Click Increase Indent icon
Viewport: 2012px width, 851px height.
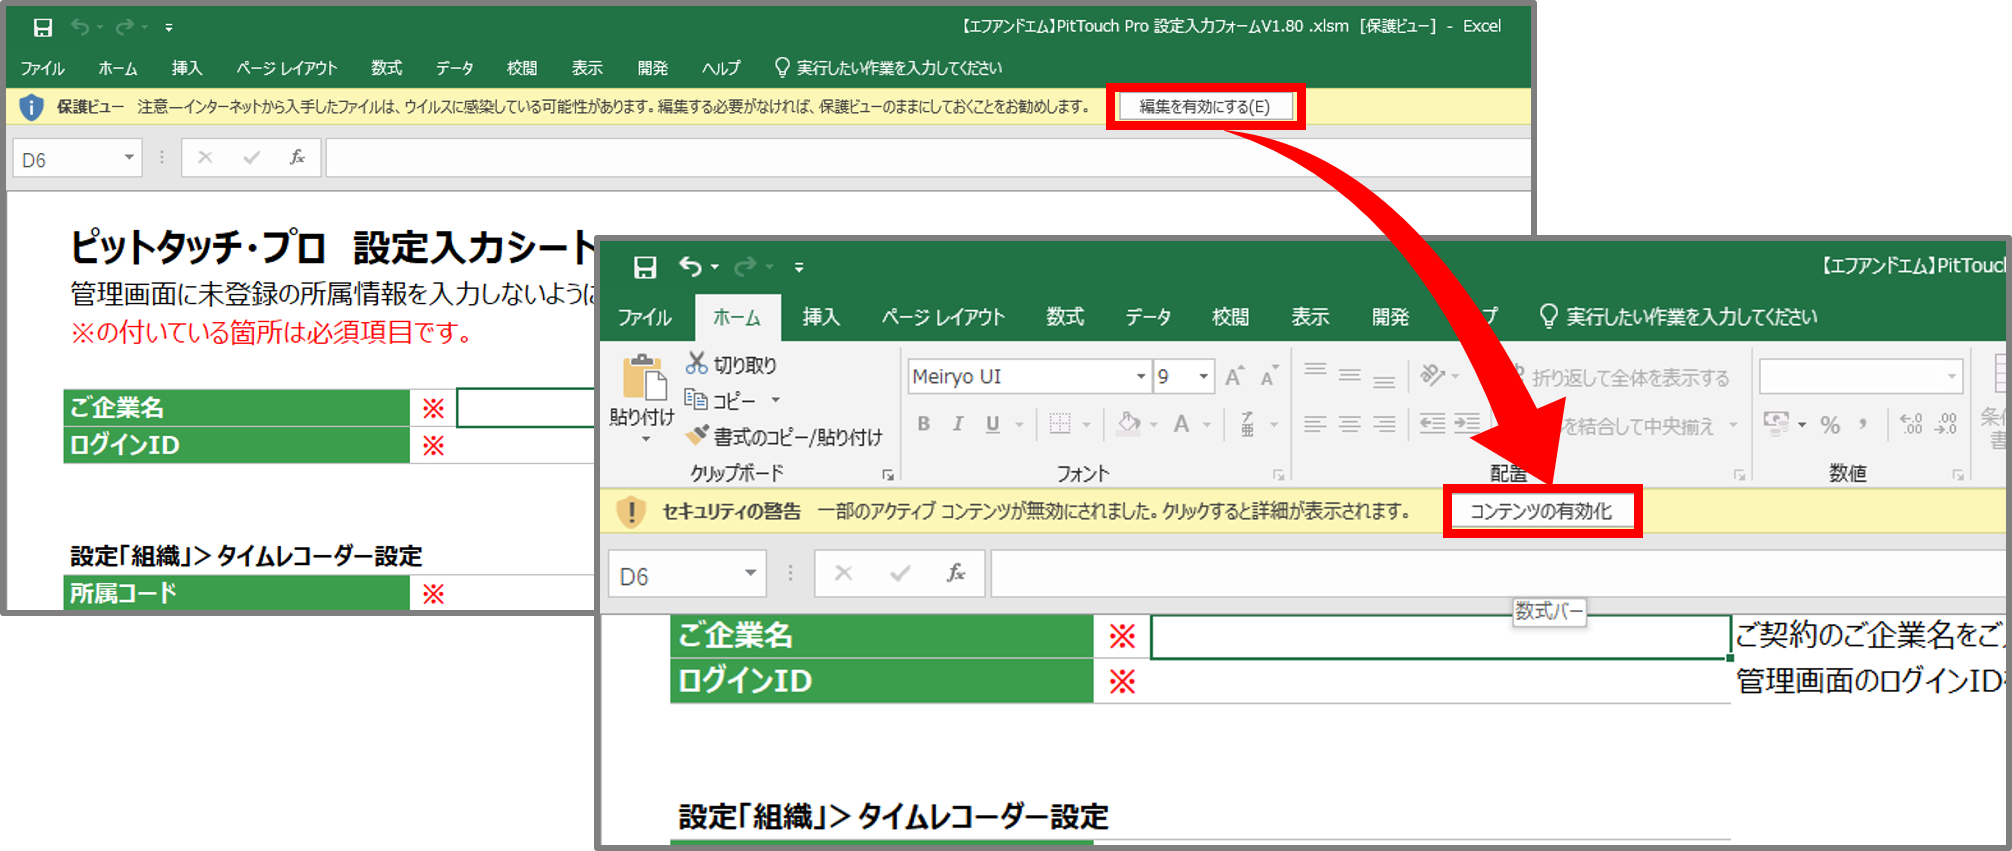(x=1467, y=424)
